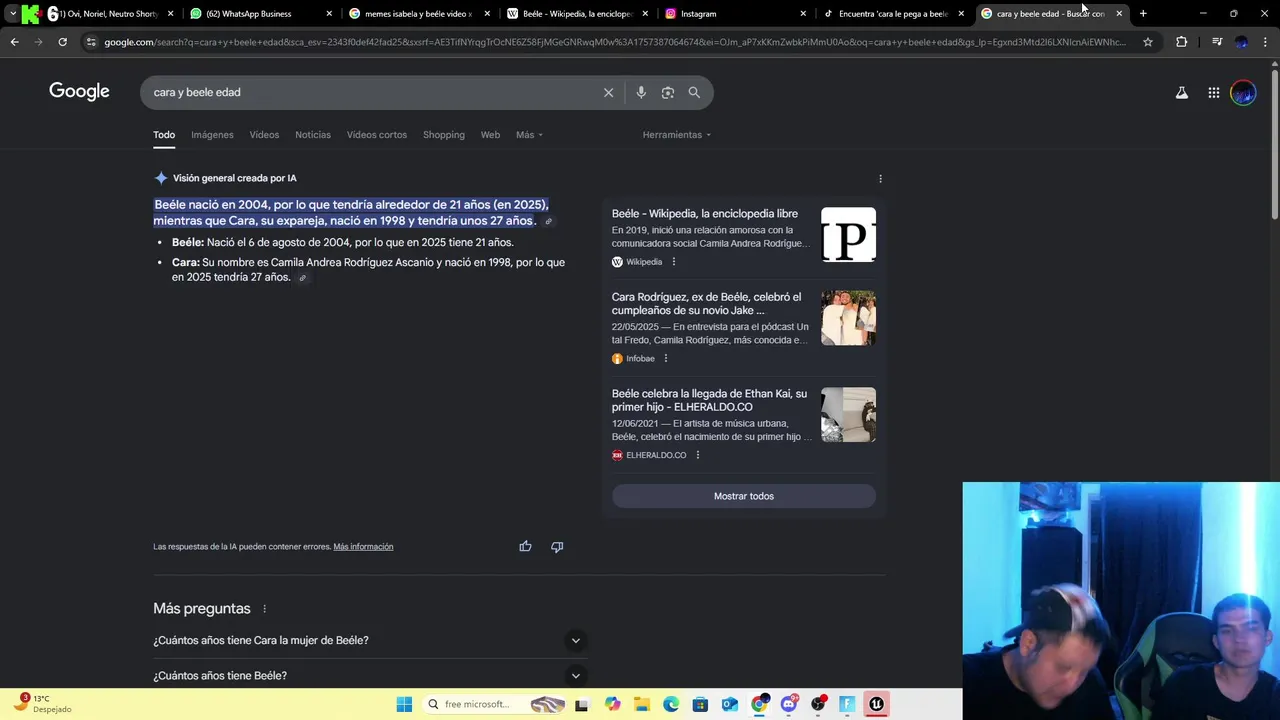Open Task View from the taskbar
Screen dimensions: 1280x720
tap(582, 704)
